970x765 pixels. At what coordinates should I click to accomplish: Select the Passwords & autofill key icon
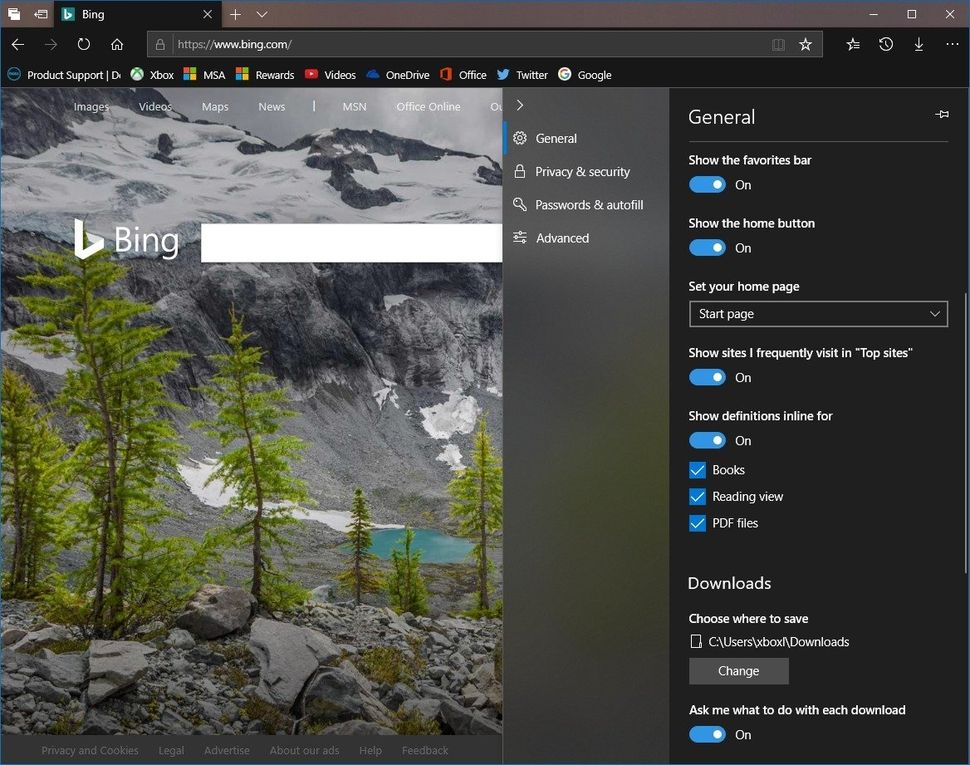519,204
